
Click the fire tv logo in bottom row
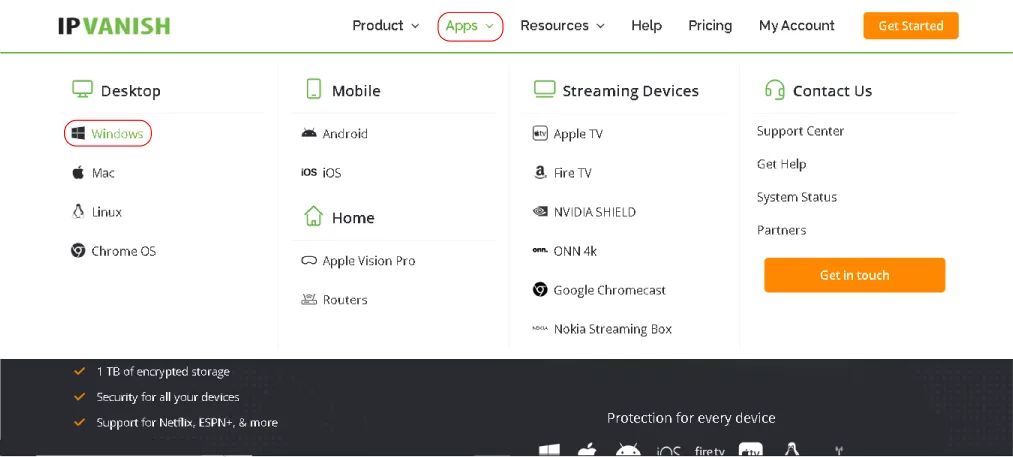[709, 451]
